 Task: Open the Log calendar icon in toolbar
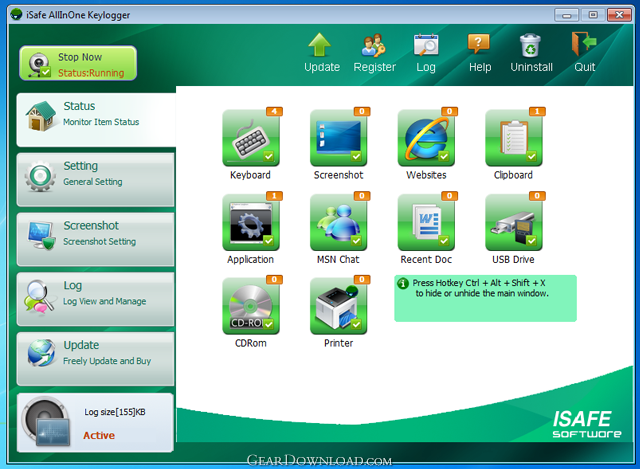pyautogui.click(x=426, y=45)
